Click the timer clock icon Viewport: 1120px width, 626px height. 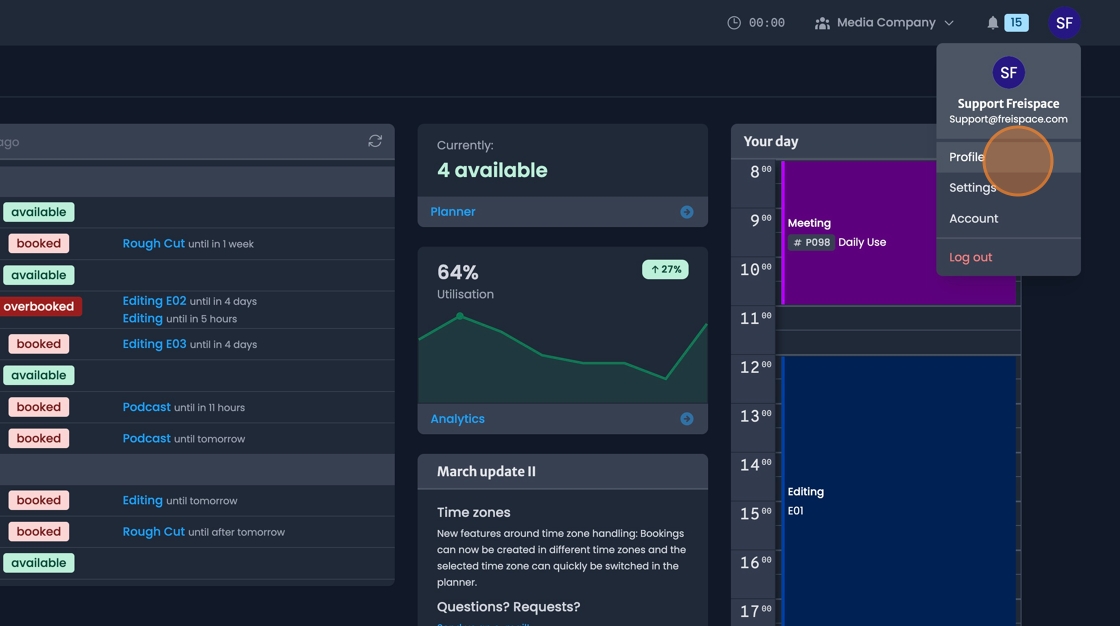734,23
